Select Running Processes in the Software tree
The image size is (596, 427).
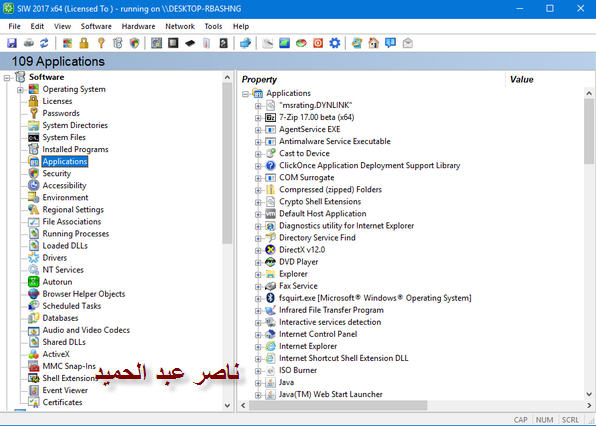pos(76,234)
